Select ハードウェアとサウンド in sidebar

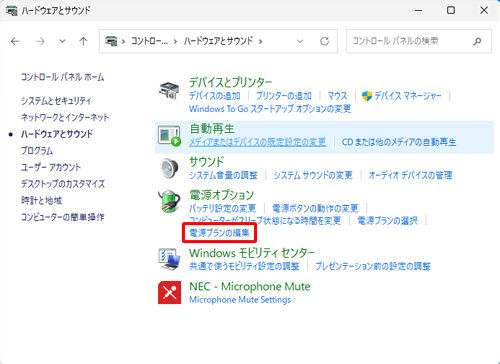[57, 134]
